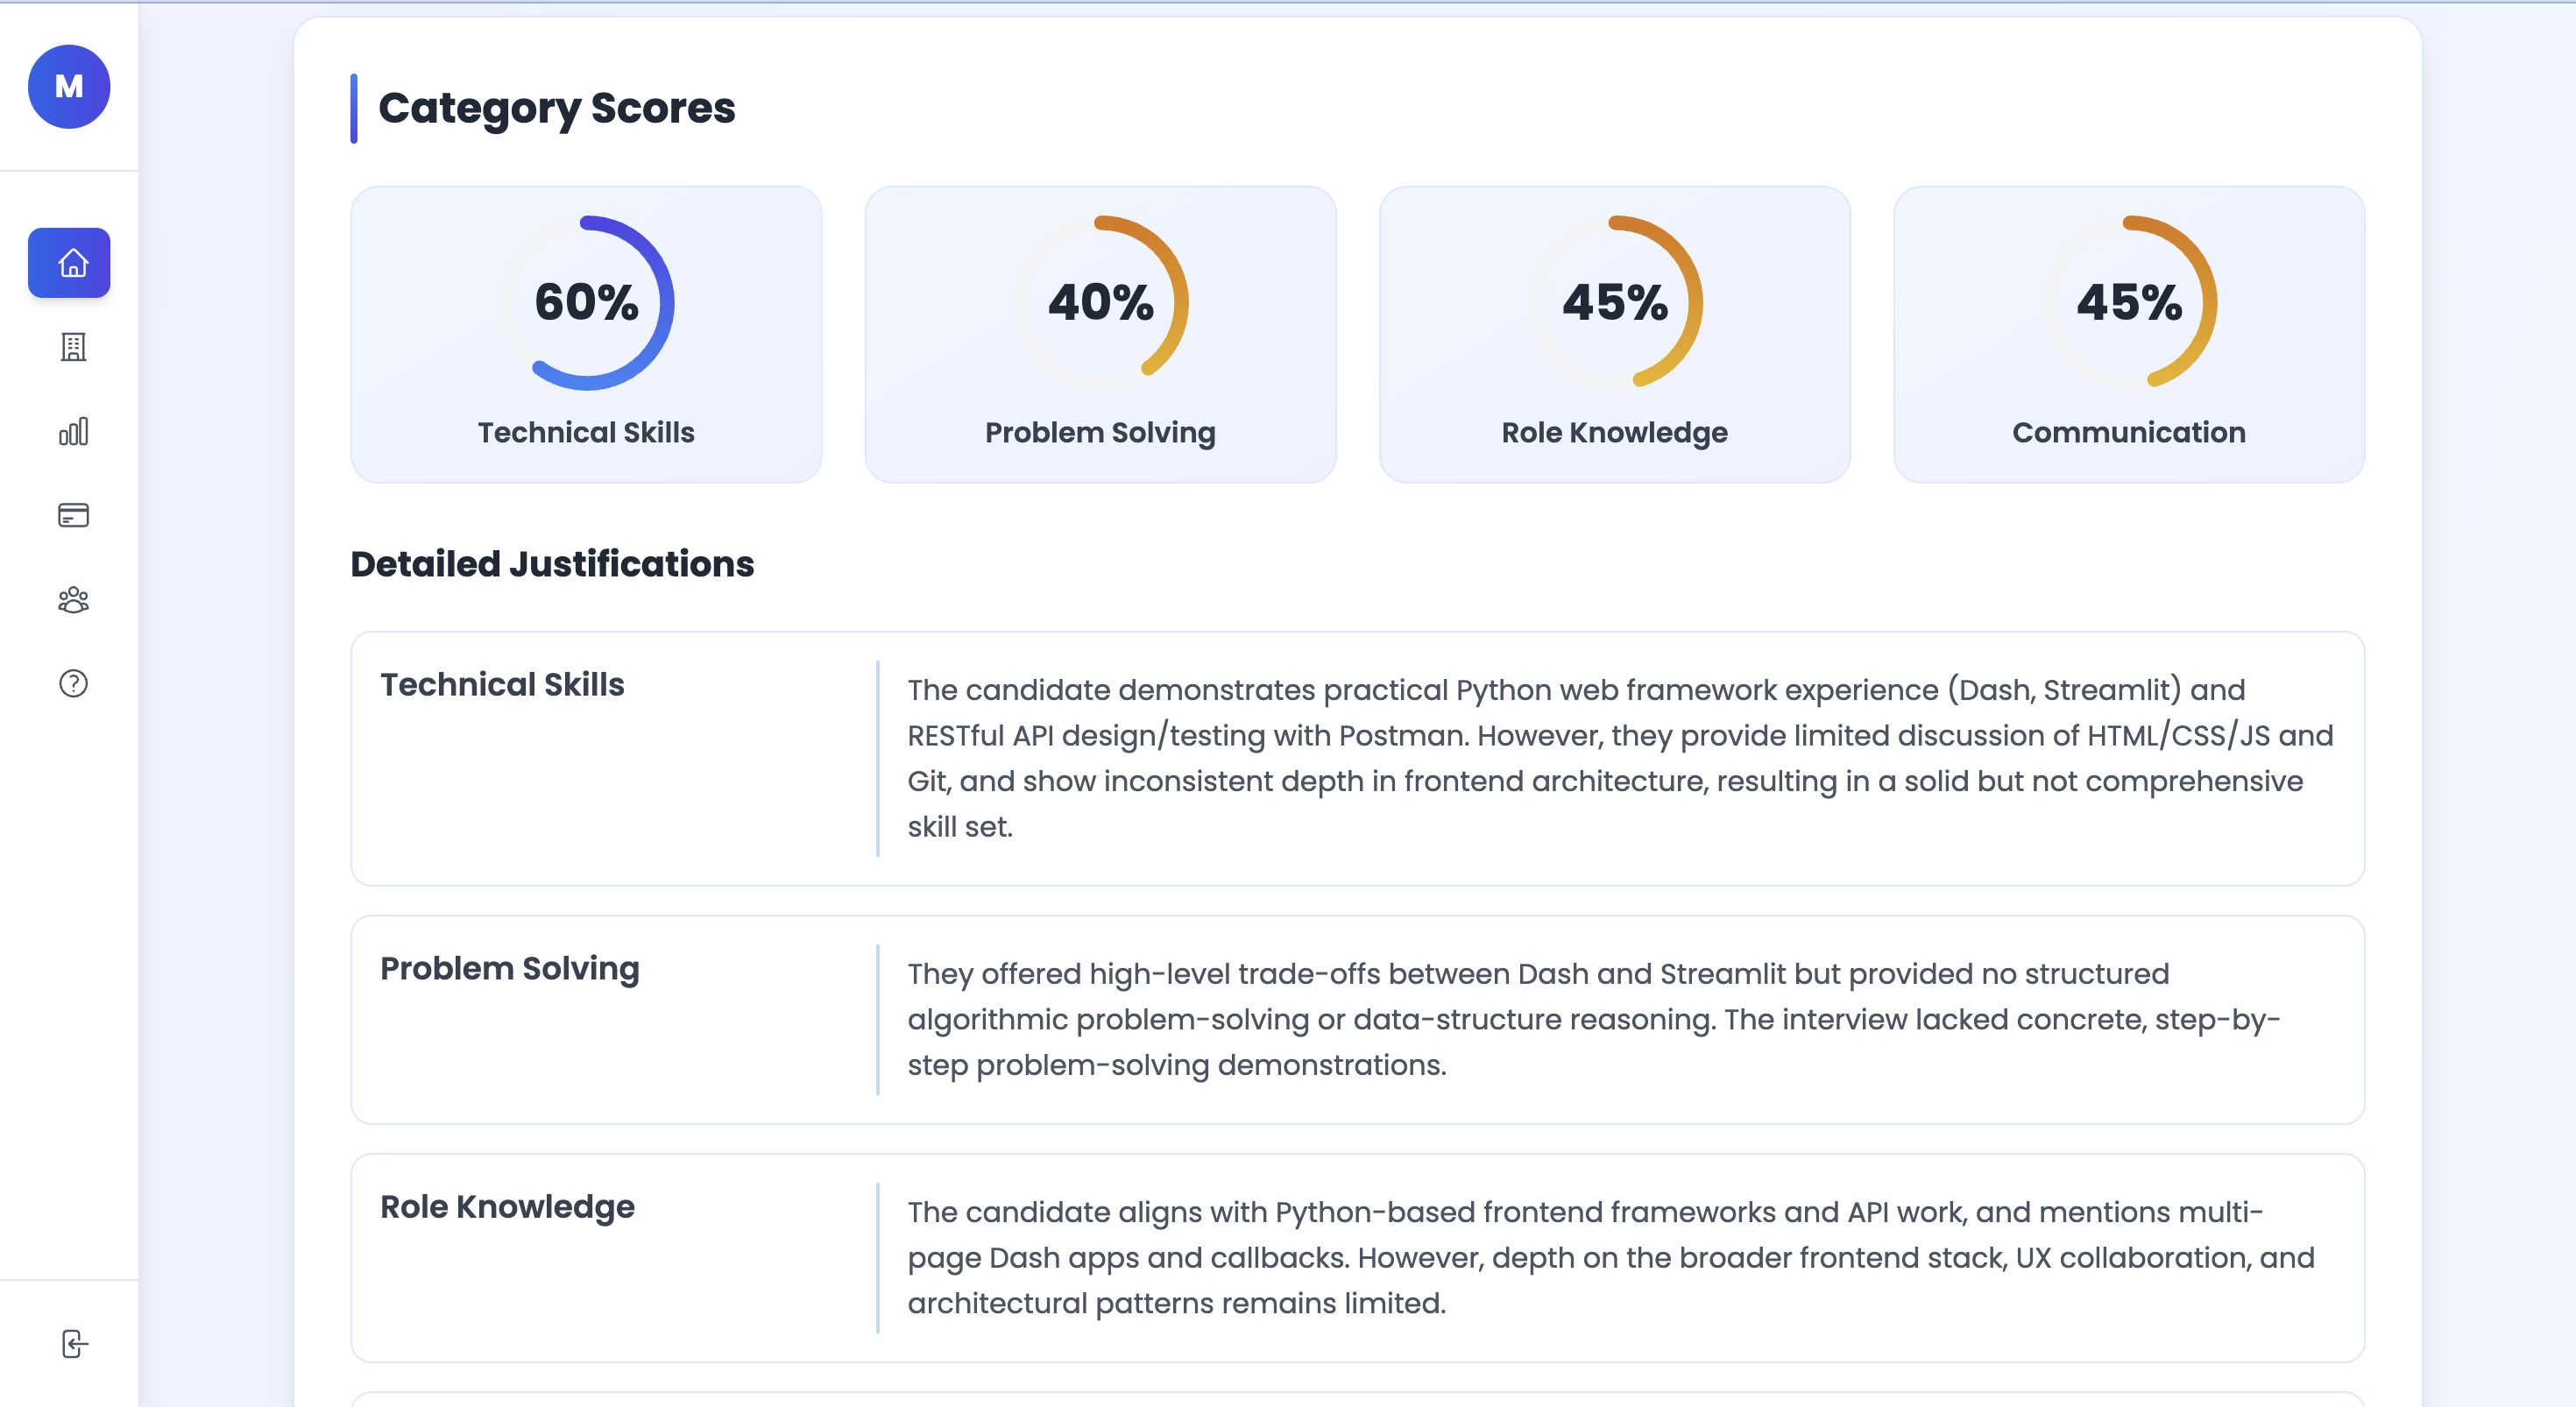
Task: Select the Home icon in the sidebar
Action: click(69, 262)
